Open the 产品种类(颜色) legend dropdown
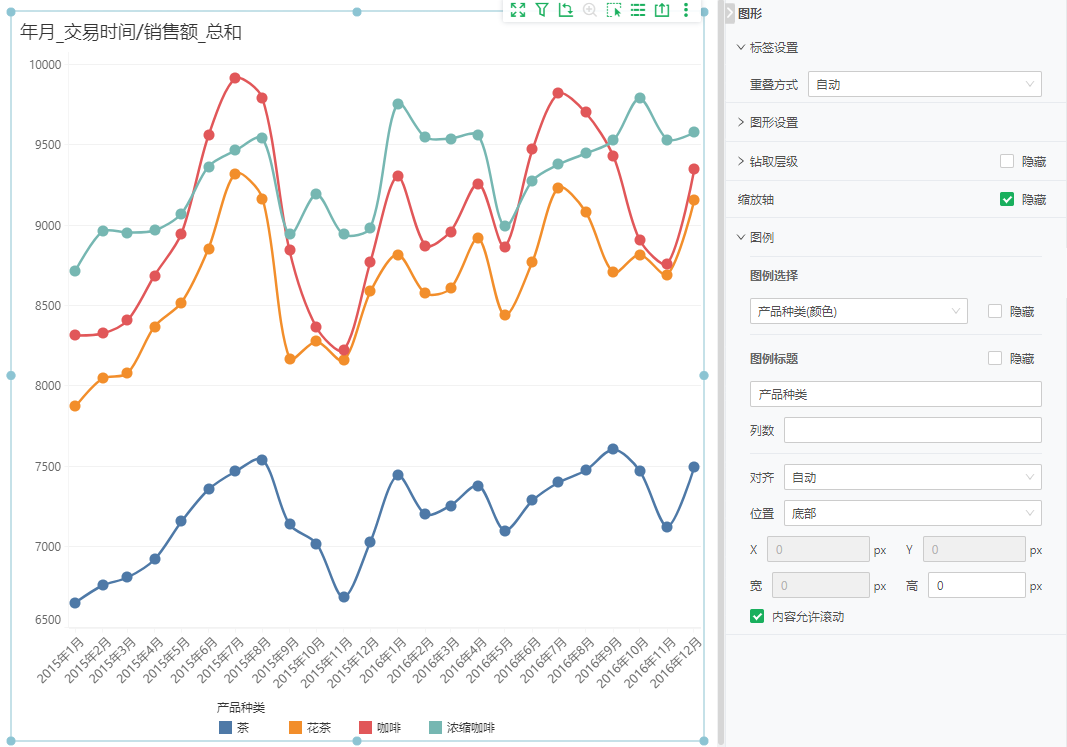 tap(859, 312)
